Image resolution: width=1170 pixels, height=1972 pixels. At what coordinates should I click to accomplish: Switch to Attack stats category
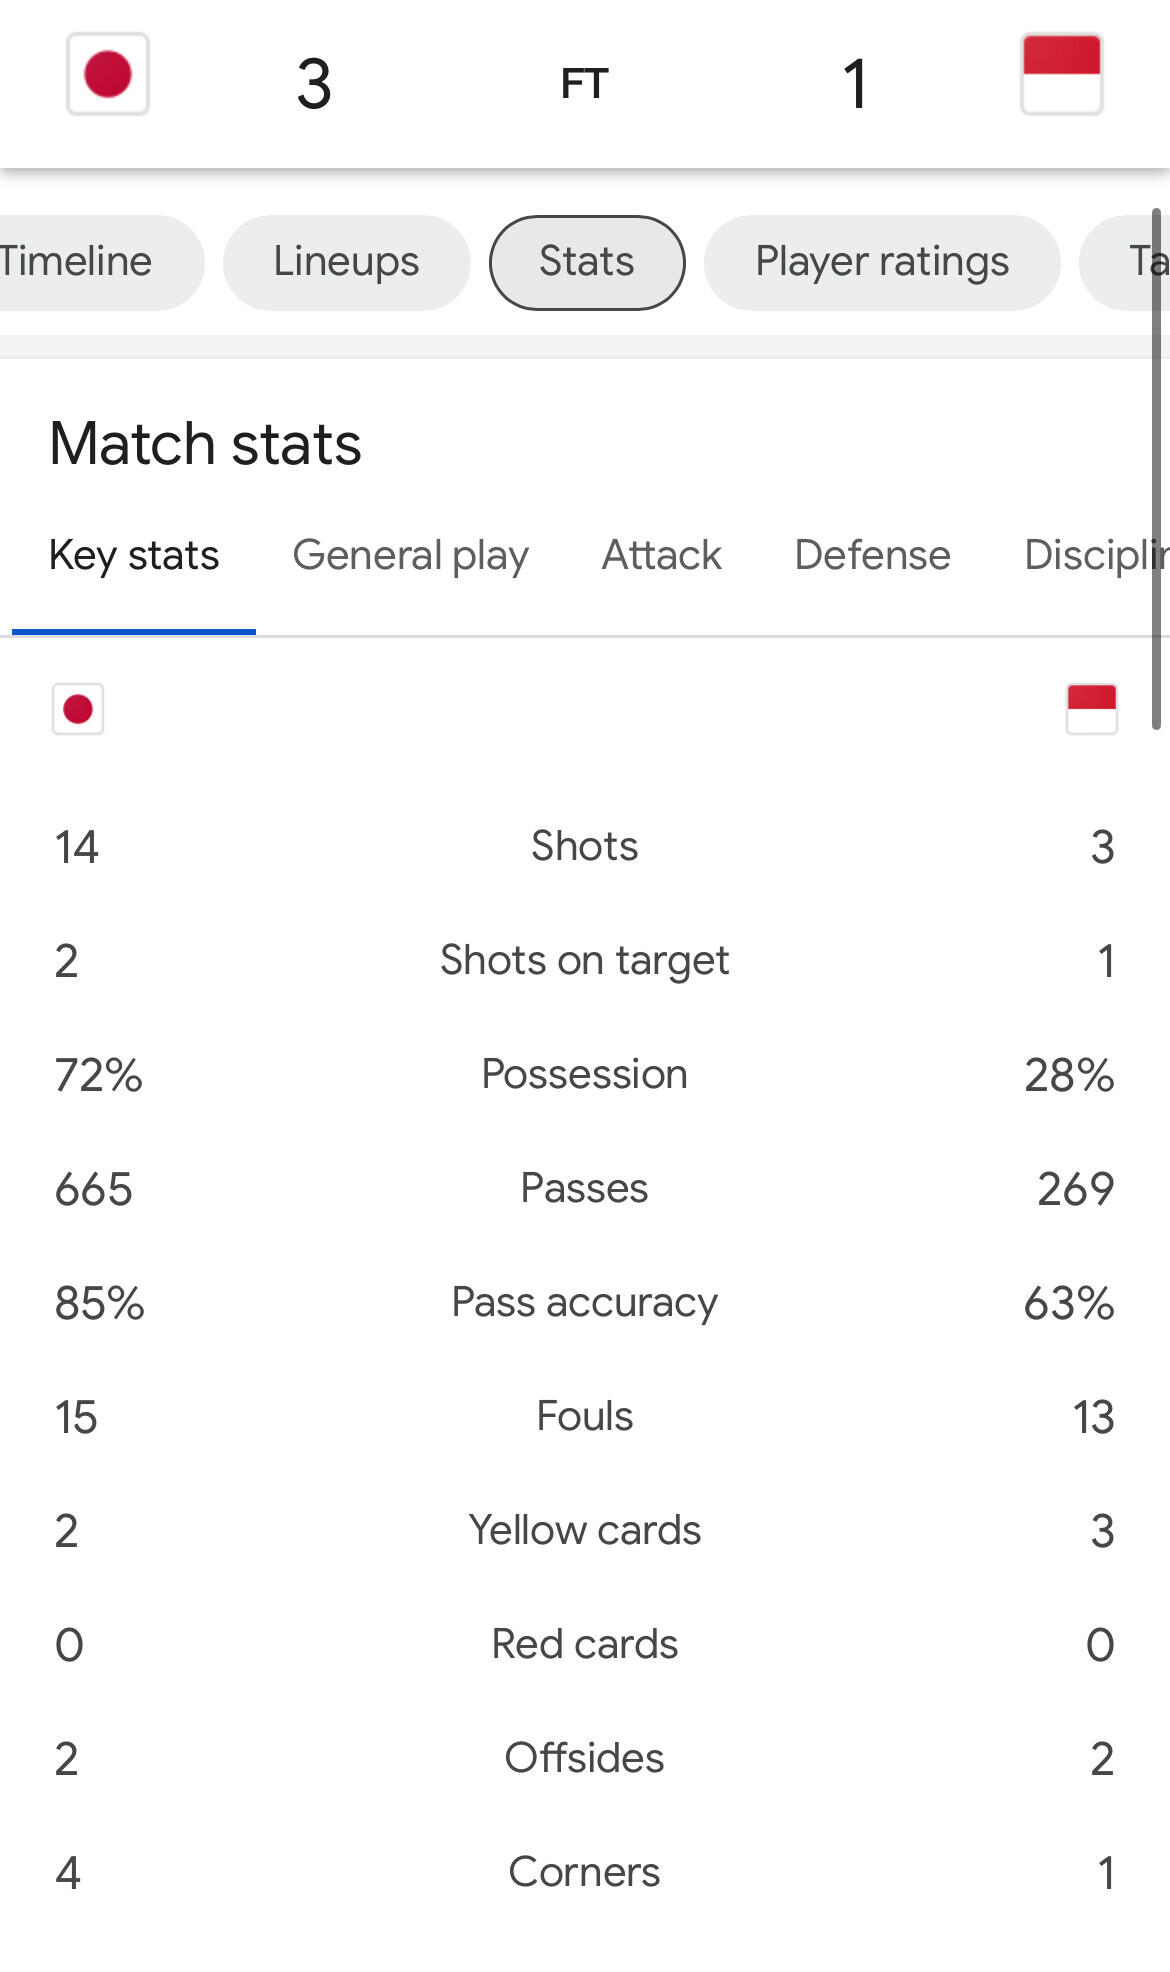point(661,556)
